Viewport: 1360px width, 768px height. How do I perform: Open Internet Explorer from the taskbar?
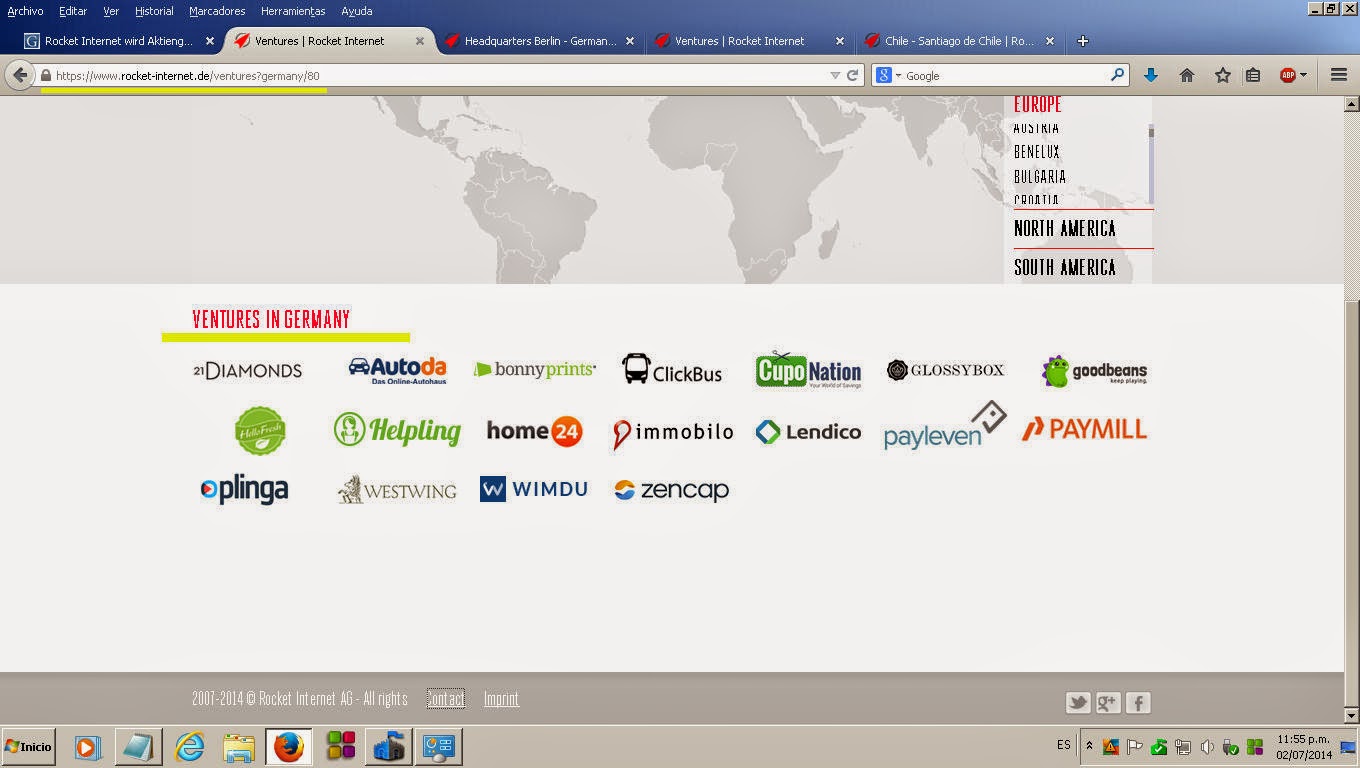189,747
